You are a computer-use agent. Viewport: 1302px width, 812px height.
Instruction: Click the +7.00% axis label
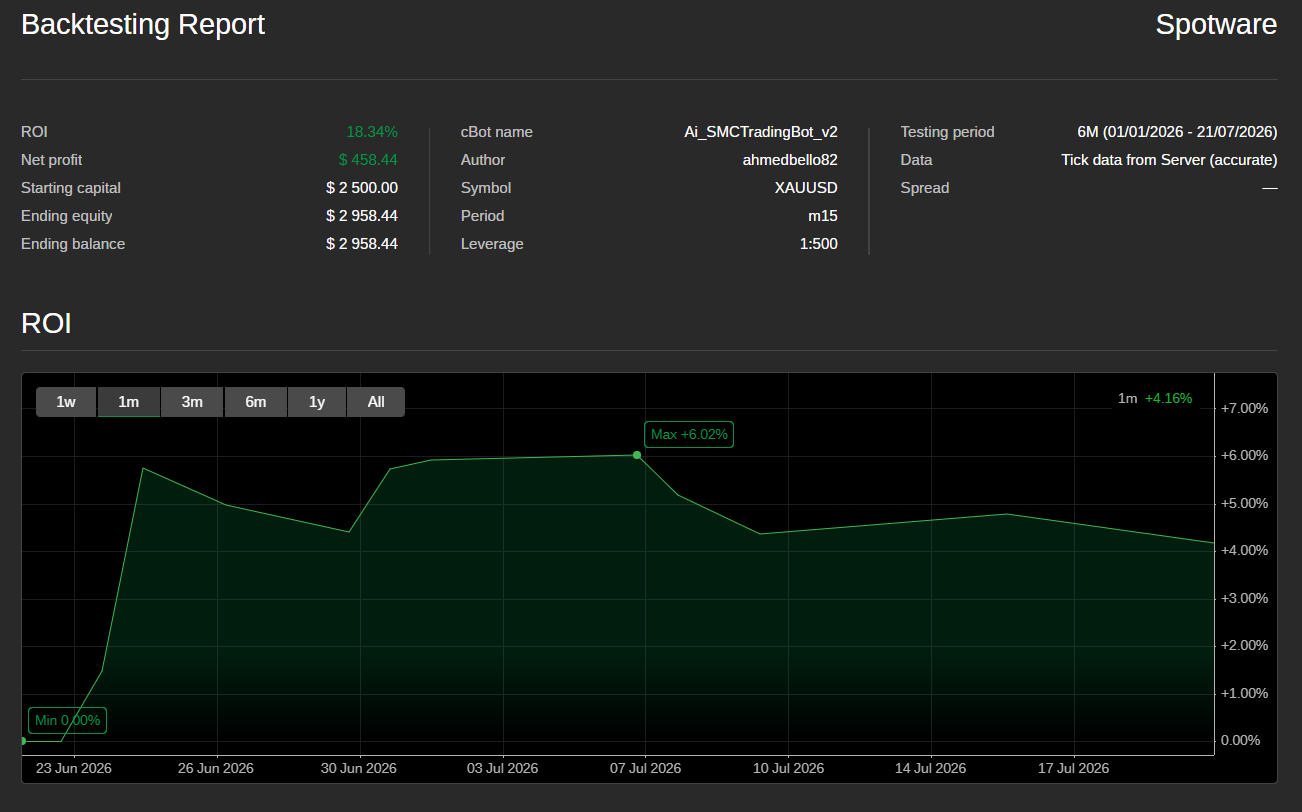click(1244, 408)
